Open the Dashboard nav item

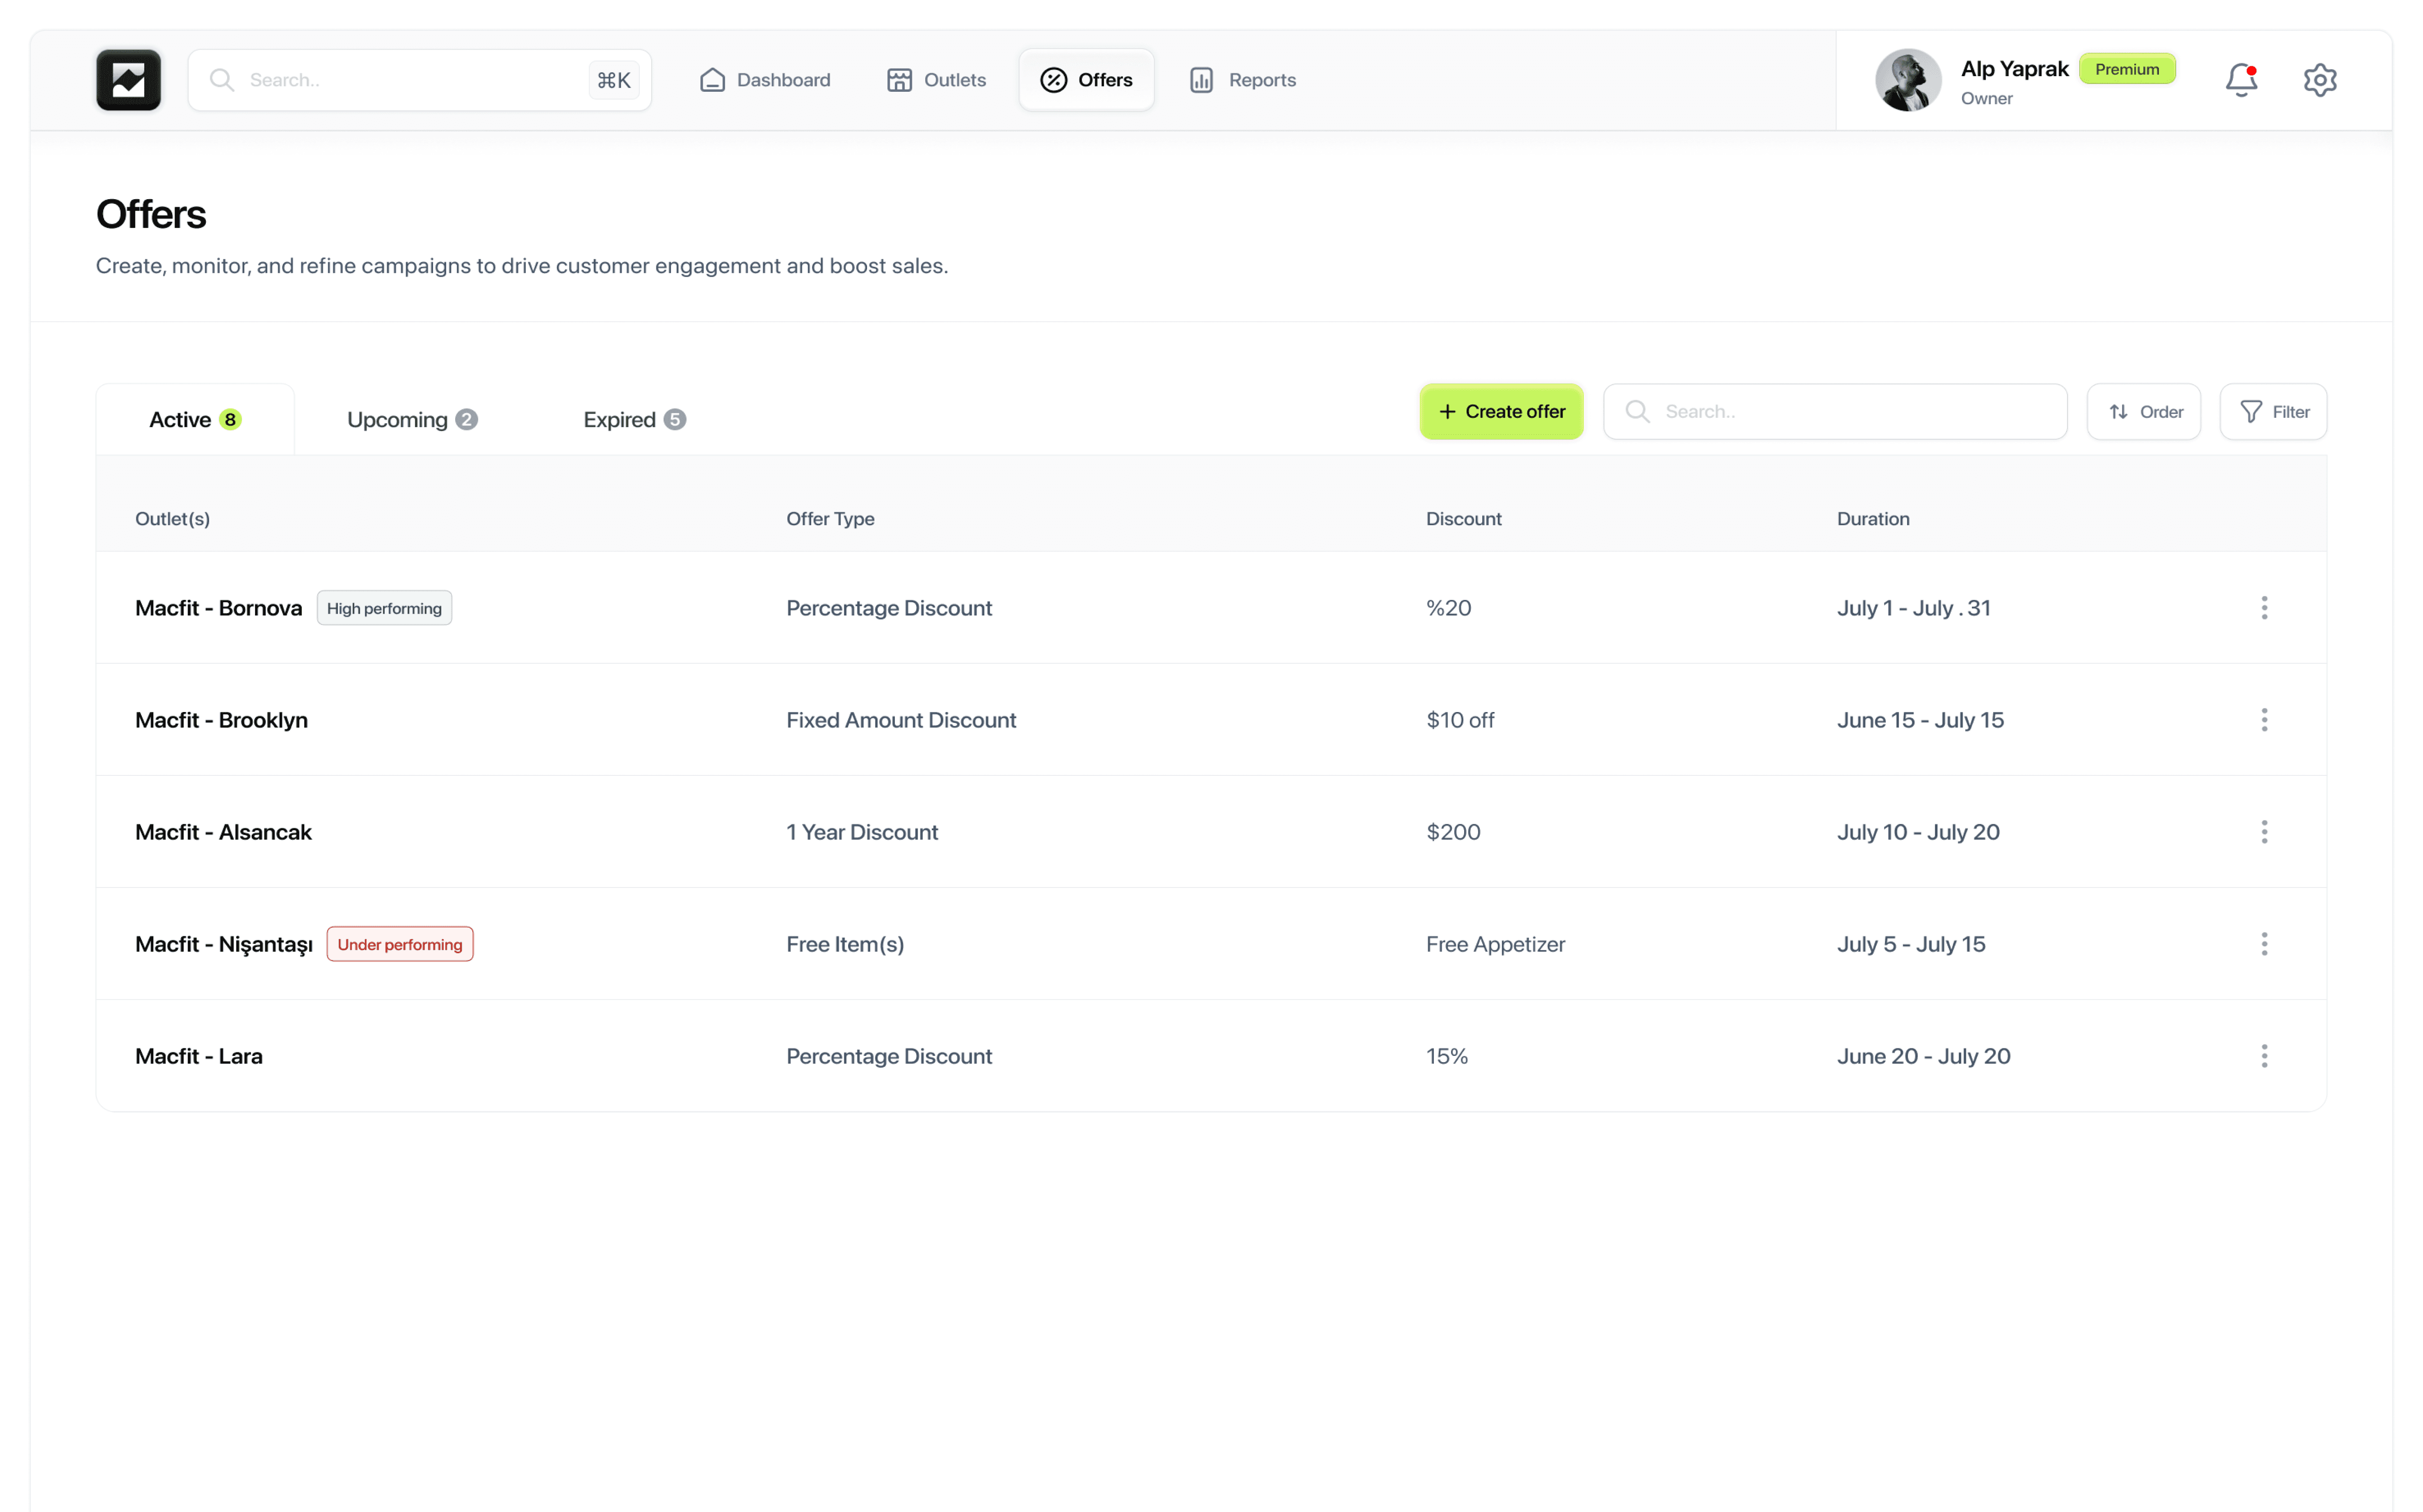[765, 80]
